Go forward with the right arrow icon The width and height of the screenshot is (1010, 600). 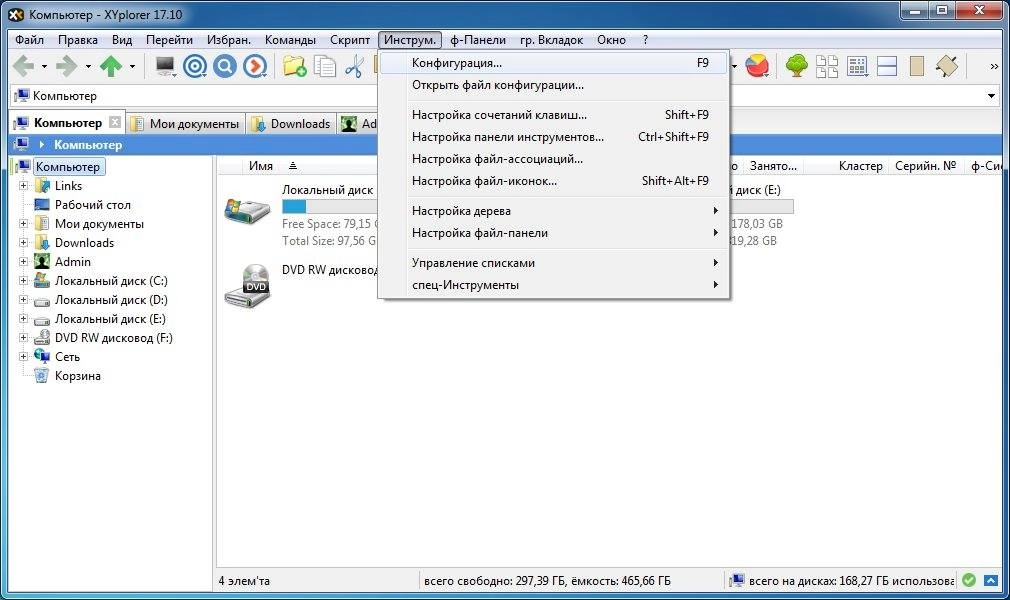point(67,66)
